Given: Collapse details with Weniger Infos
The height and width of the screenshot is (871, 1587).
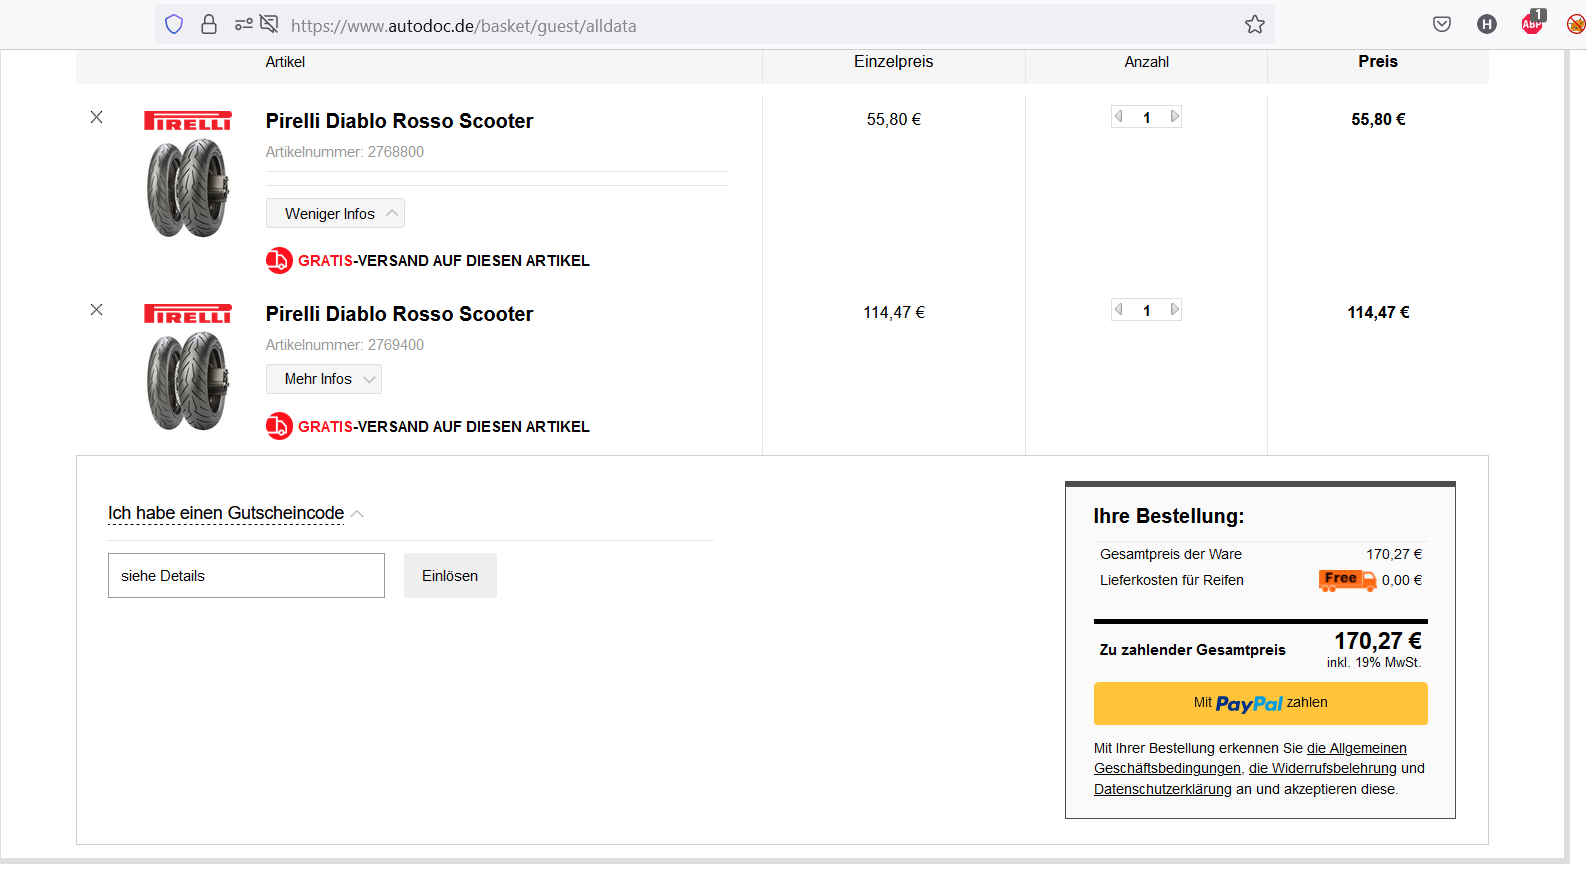Looking at the screenshot, I should (335, 214).
